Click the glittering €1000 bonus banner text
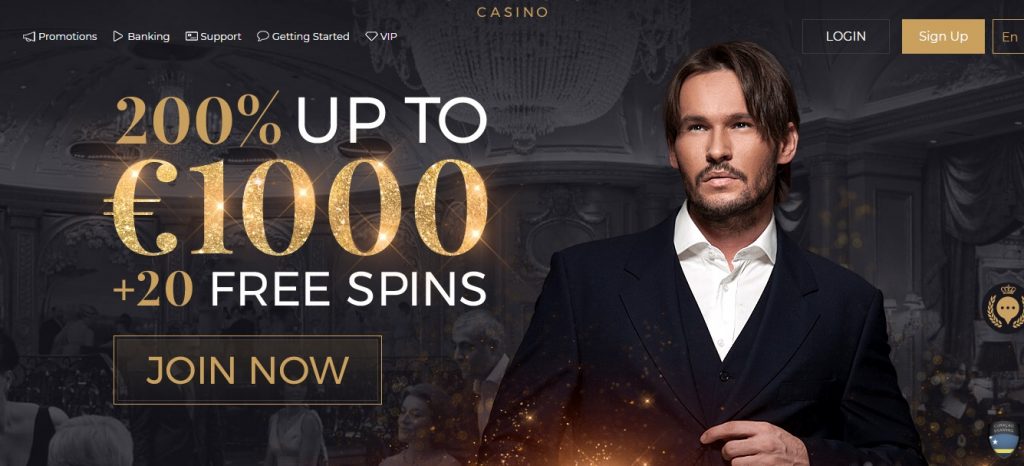The height and width of the screenshot is (466, 1024). tap(296, 207)
